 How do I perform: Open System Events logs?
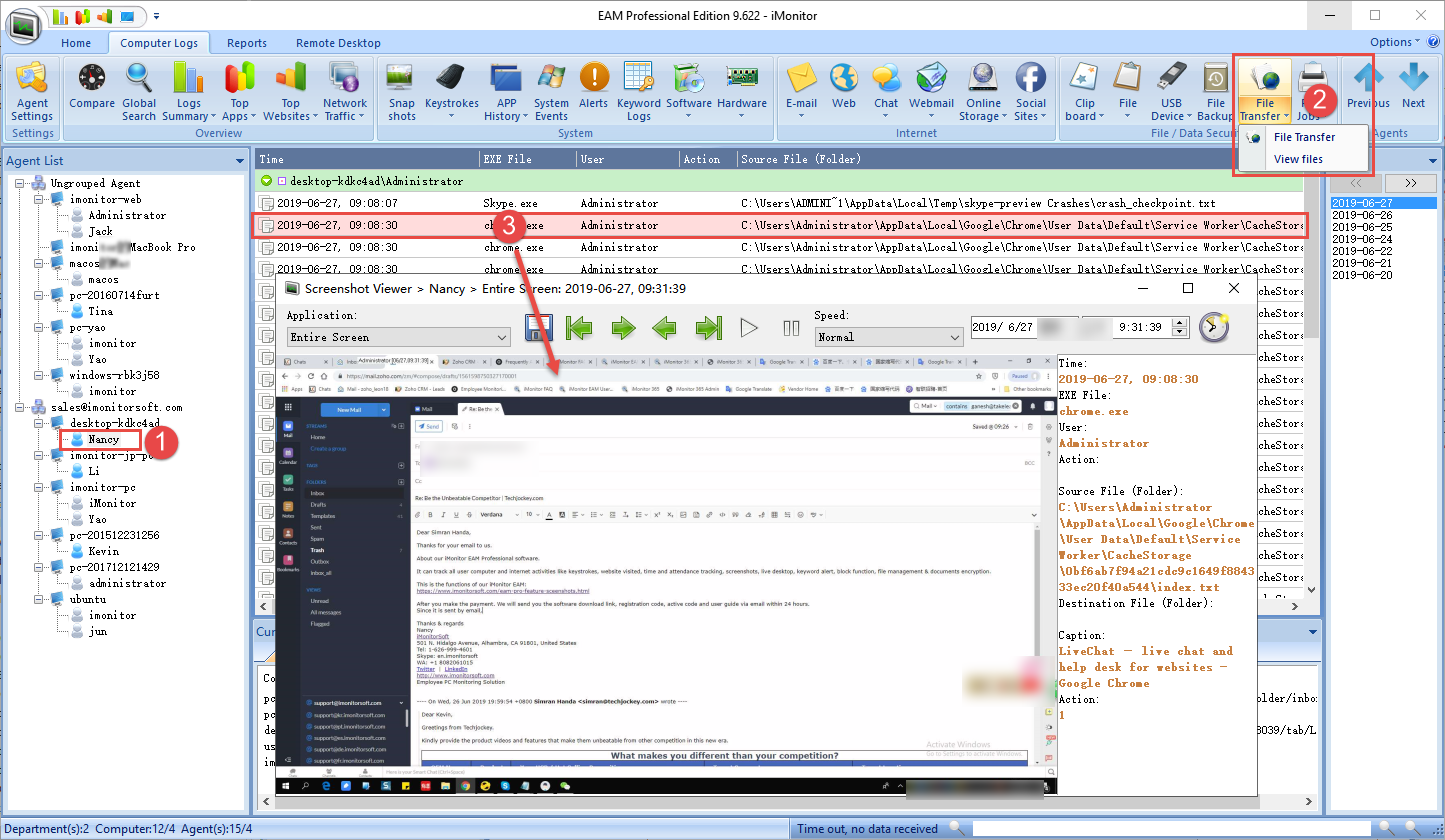pos(551,91)
